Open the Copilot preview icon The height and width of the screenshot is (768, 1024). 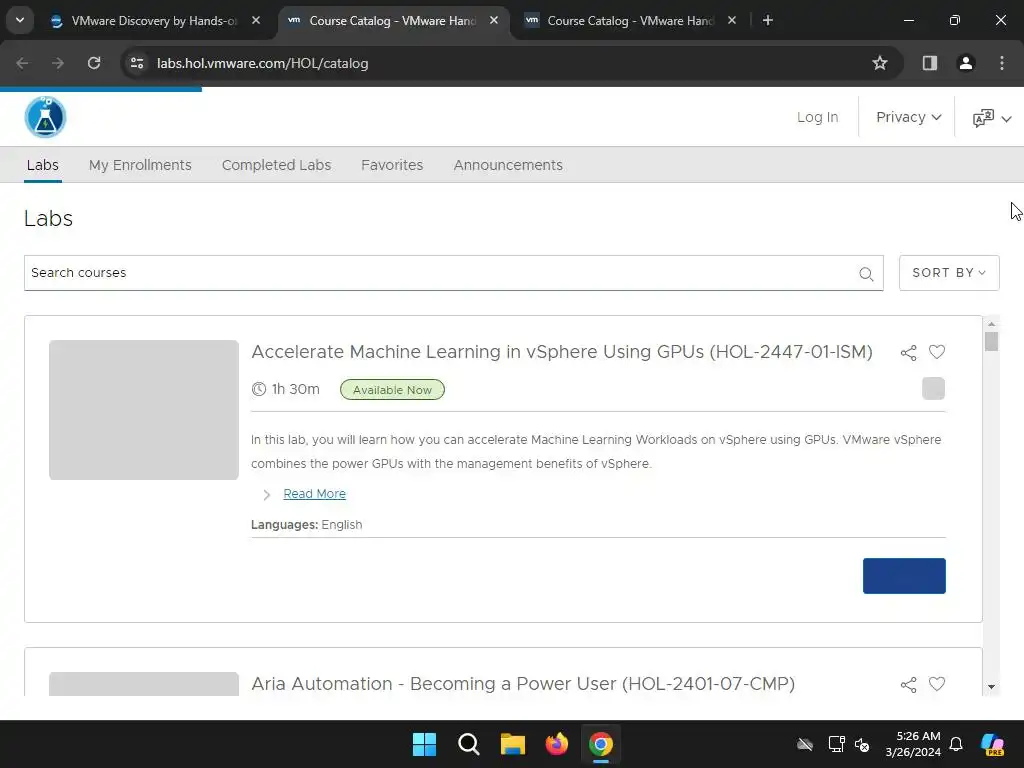point(993,744)
